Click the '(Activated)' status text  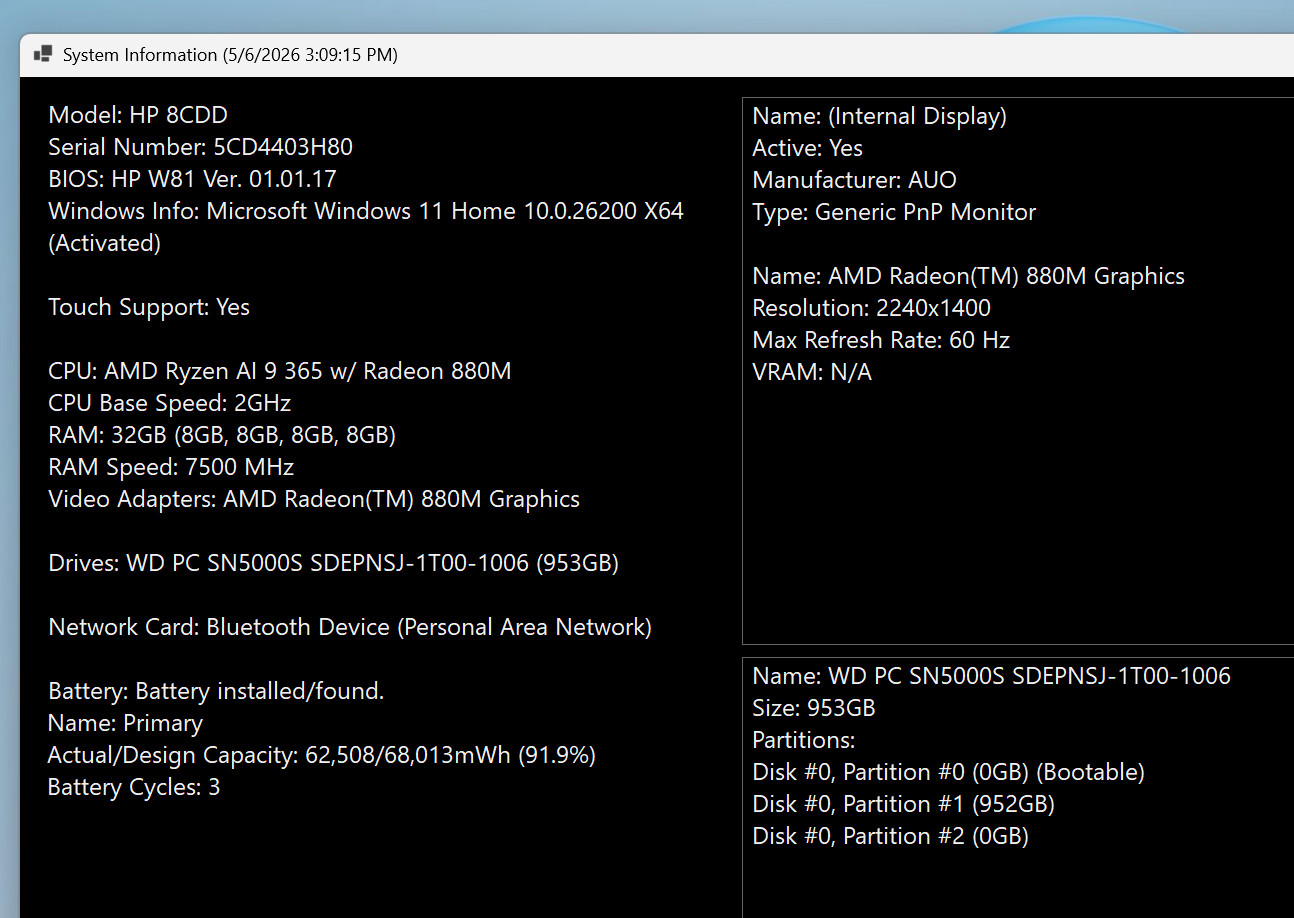pyautogui.click(x=104, y=243)
